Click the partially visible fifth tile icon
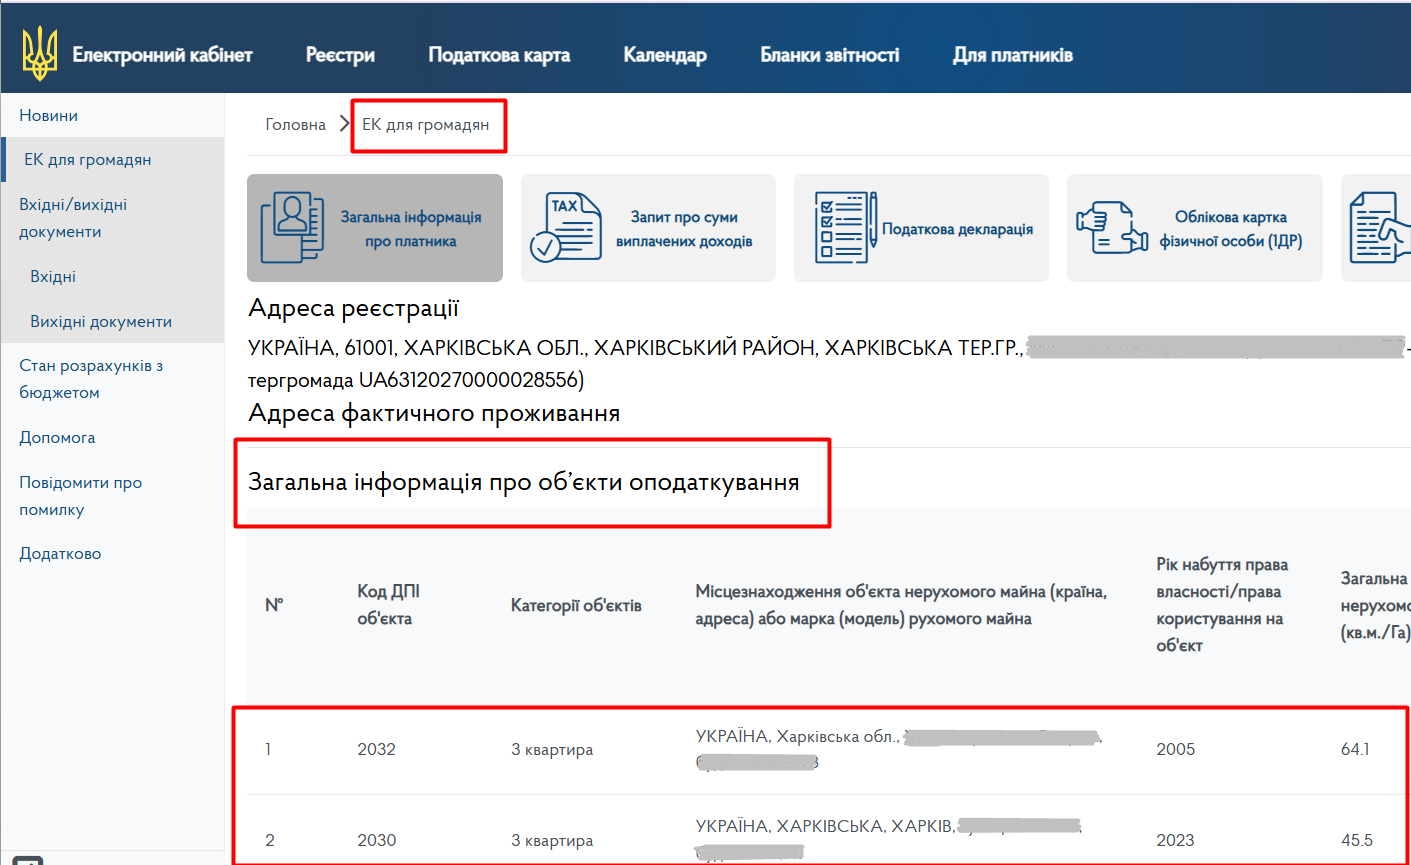1411x865 pixels. (x=1379, y=228)
